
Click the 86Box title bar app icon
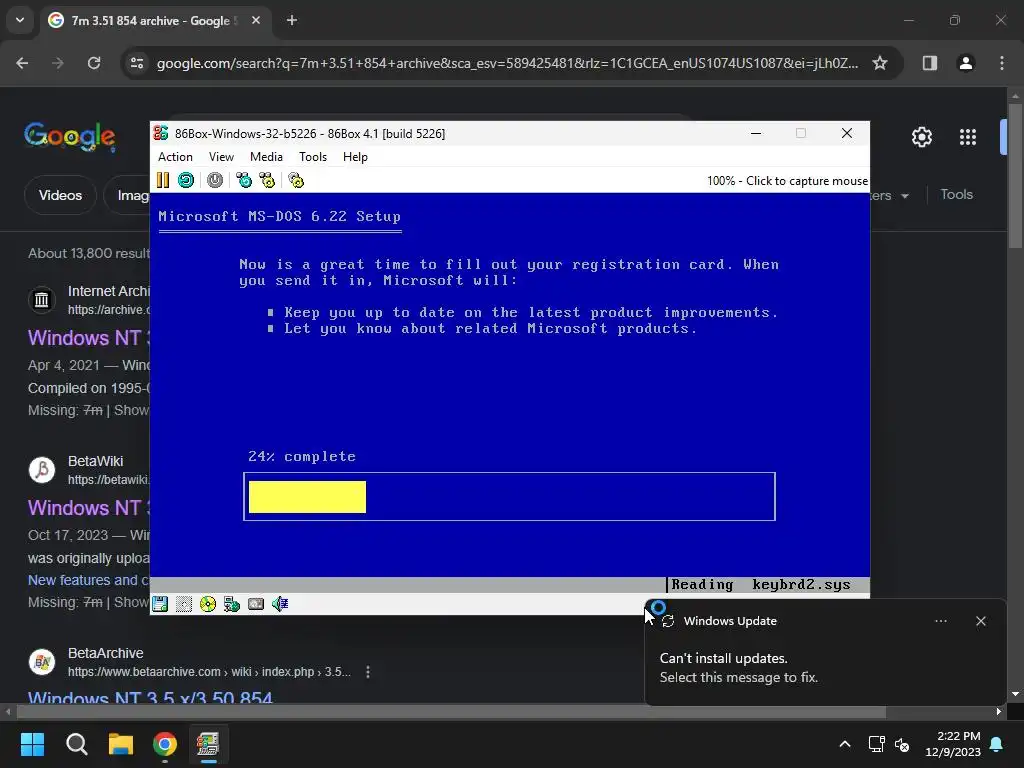pyautogui.click(x=161, y=133)
